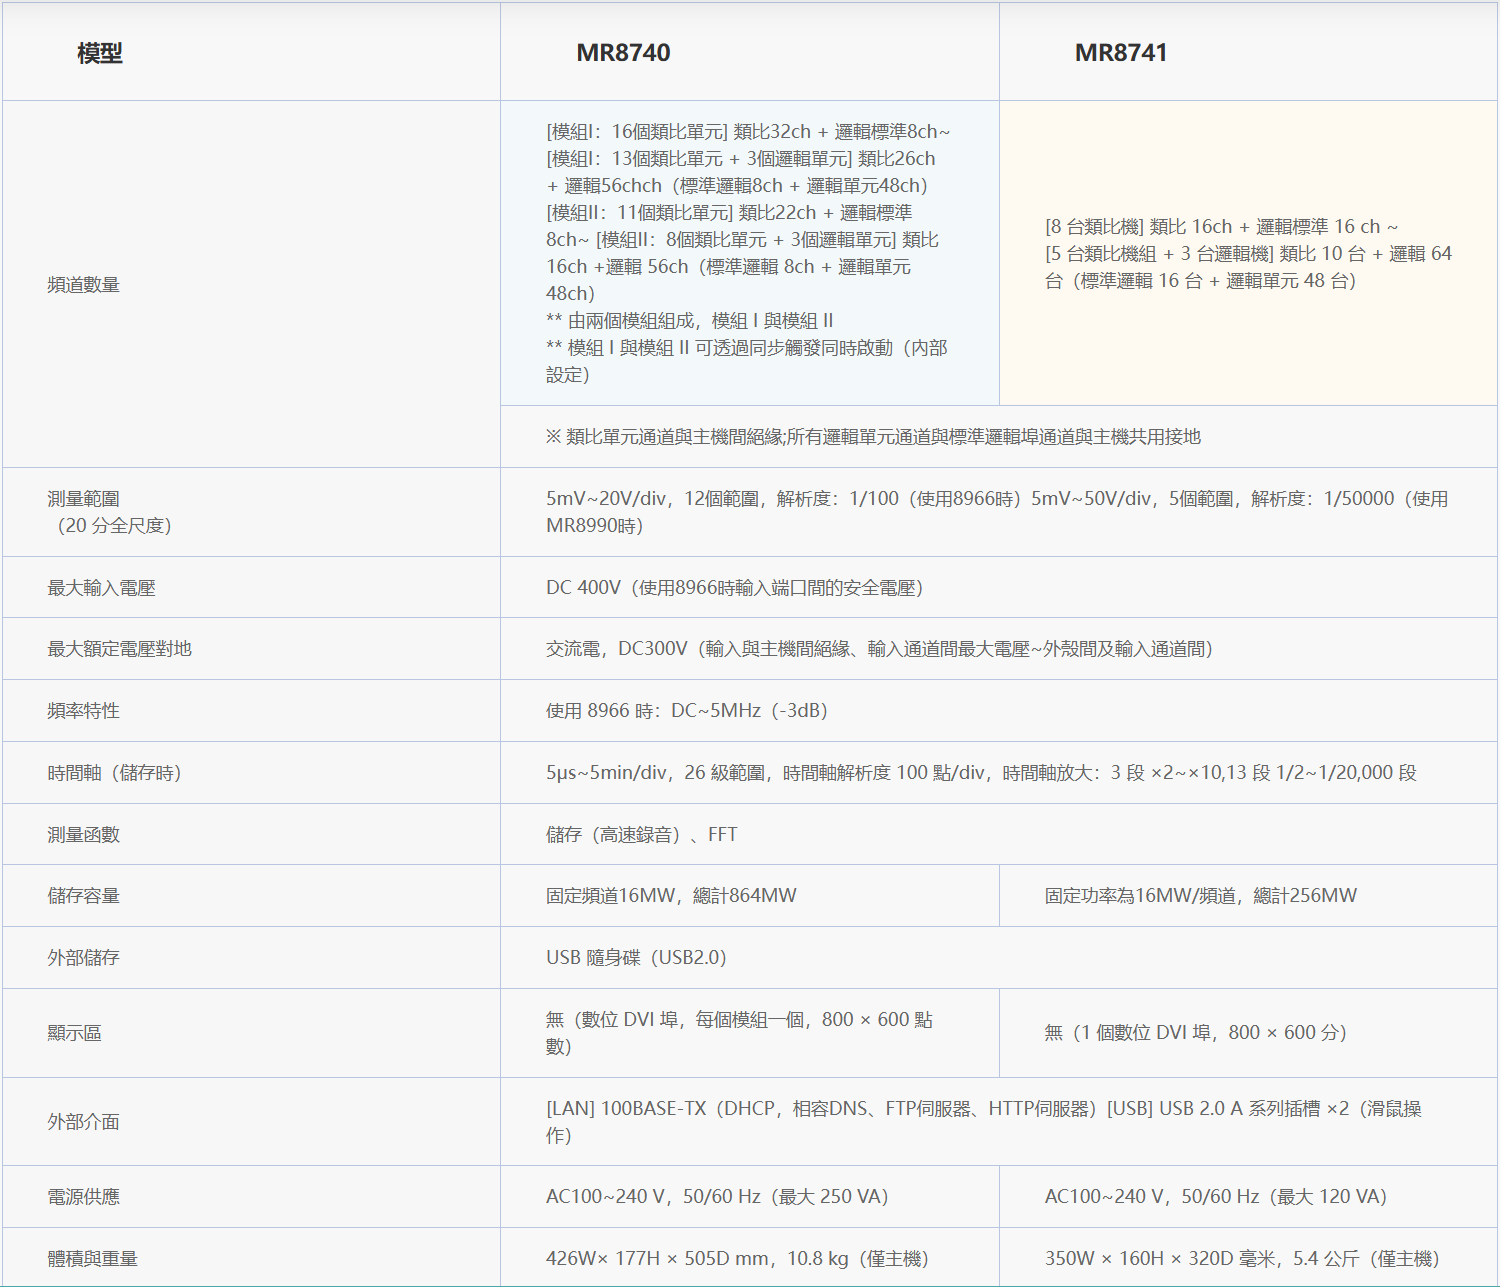Click the 顯示區 row label
Image resolution: width=1500 pixels, height=1287 pixels.
point(75,1033)
